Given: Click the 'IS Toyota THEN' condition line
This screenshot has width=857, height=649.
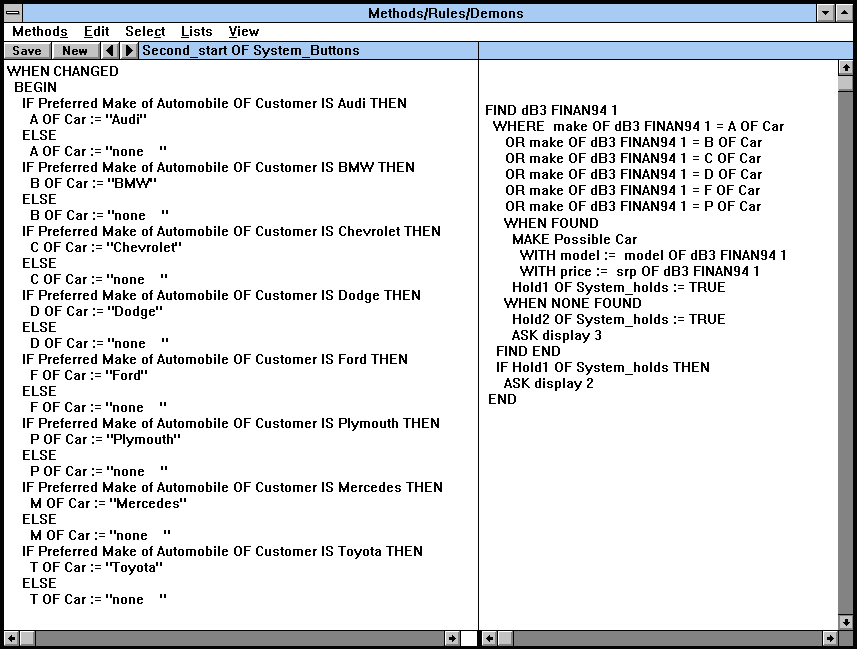Looking at the screenshot, I should [x=222, y=551].
